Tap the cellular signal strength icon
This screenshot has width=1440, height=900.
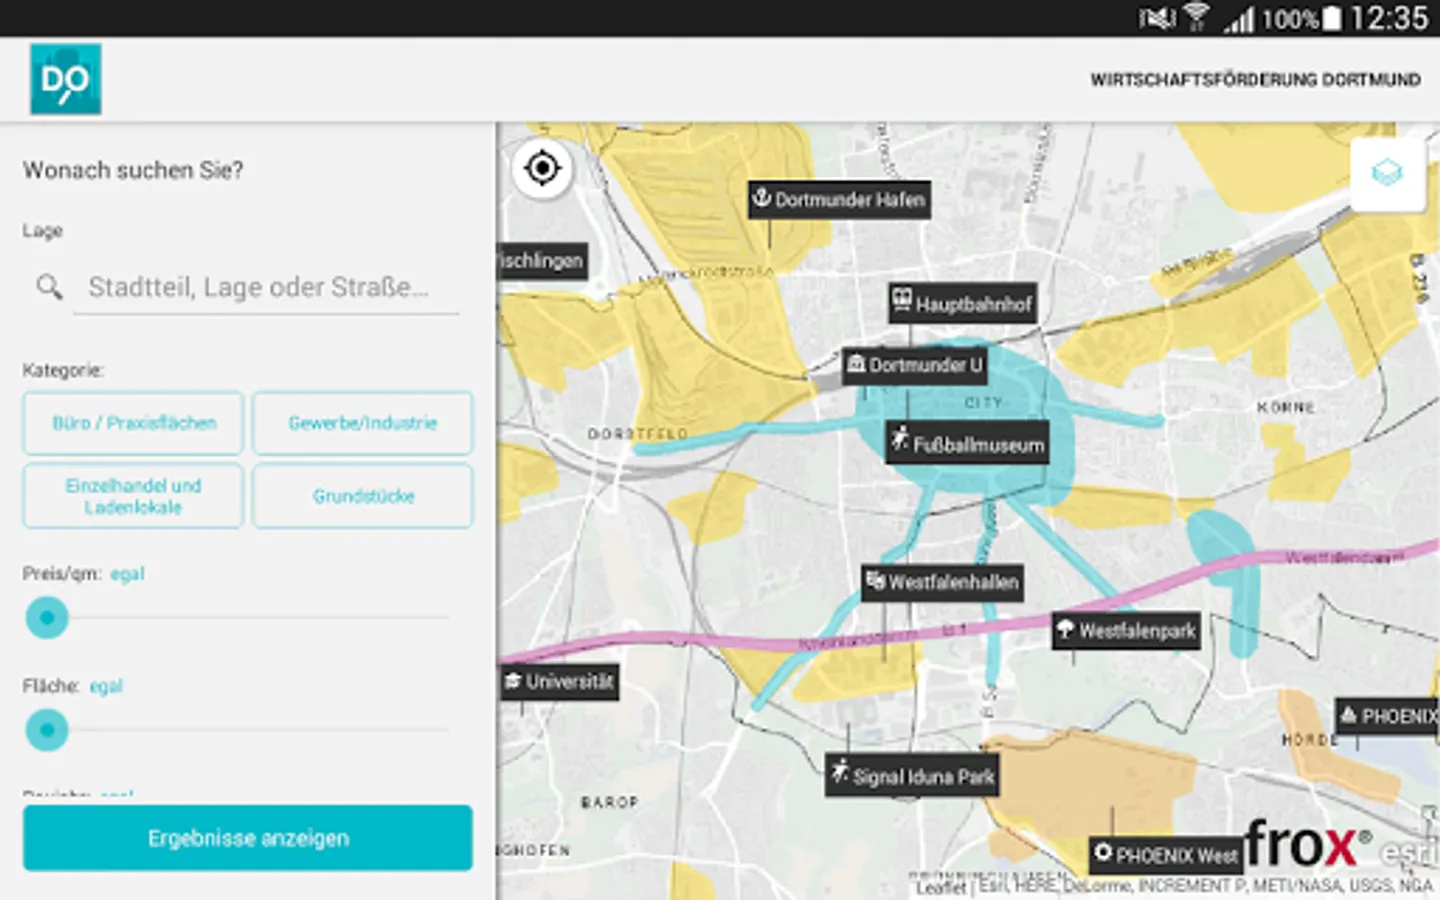click(x=1240, y=19)
